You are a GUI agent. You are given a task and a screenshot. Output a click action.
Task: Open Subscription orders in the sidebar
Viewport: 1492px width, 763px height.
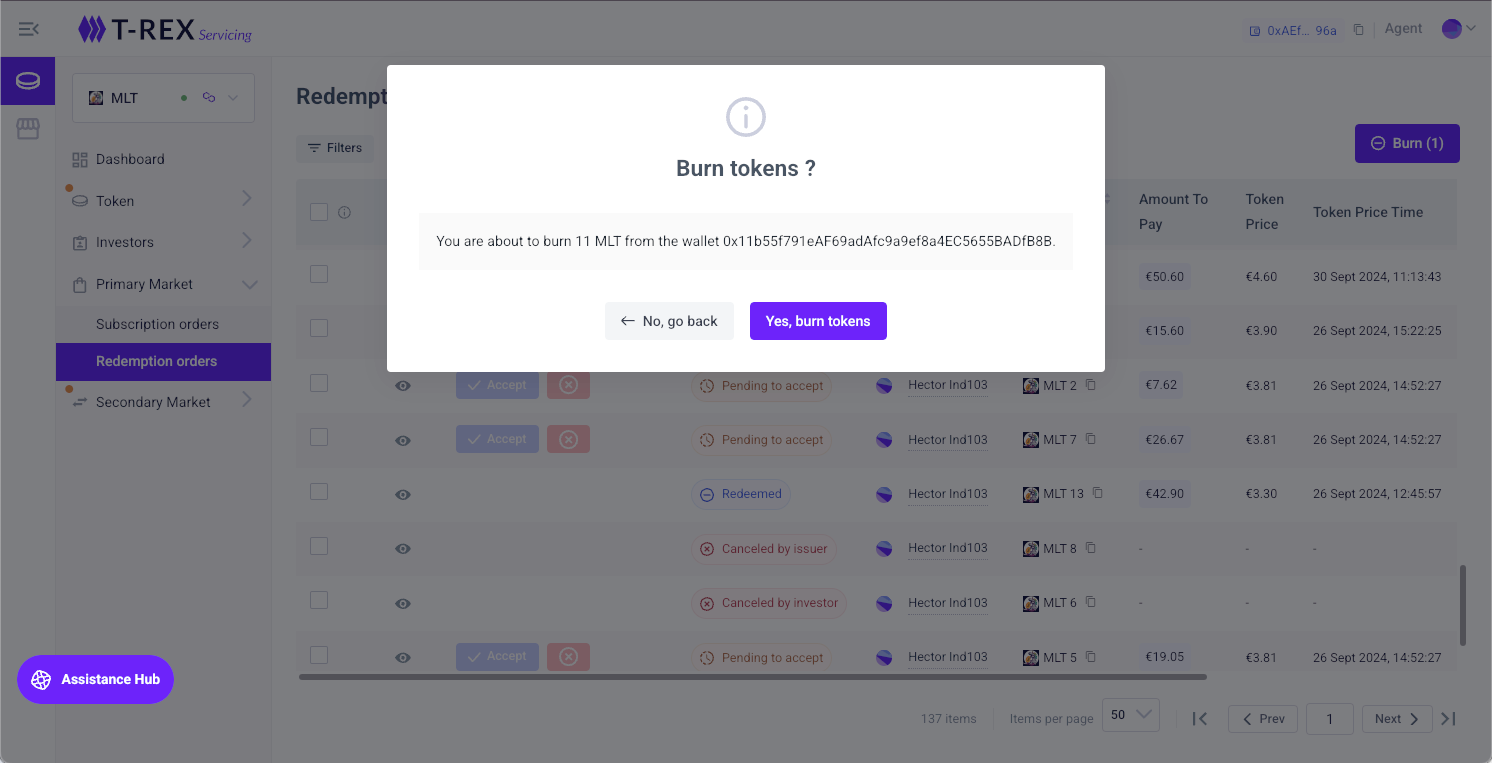click(x=157, y=324)
